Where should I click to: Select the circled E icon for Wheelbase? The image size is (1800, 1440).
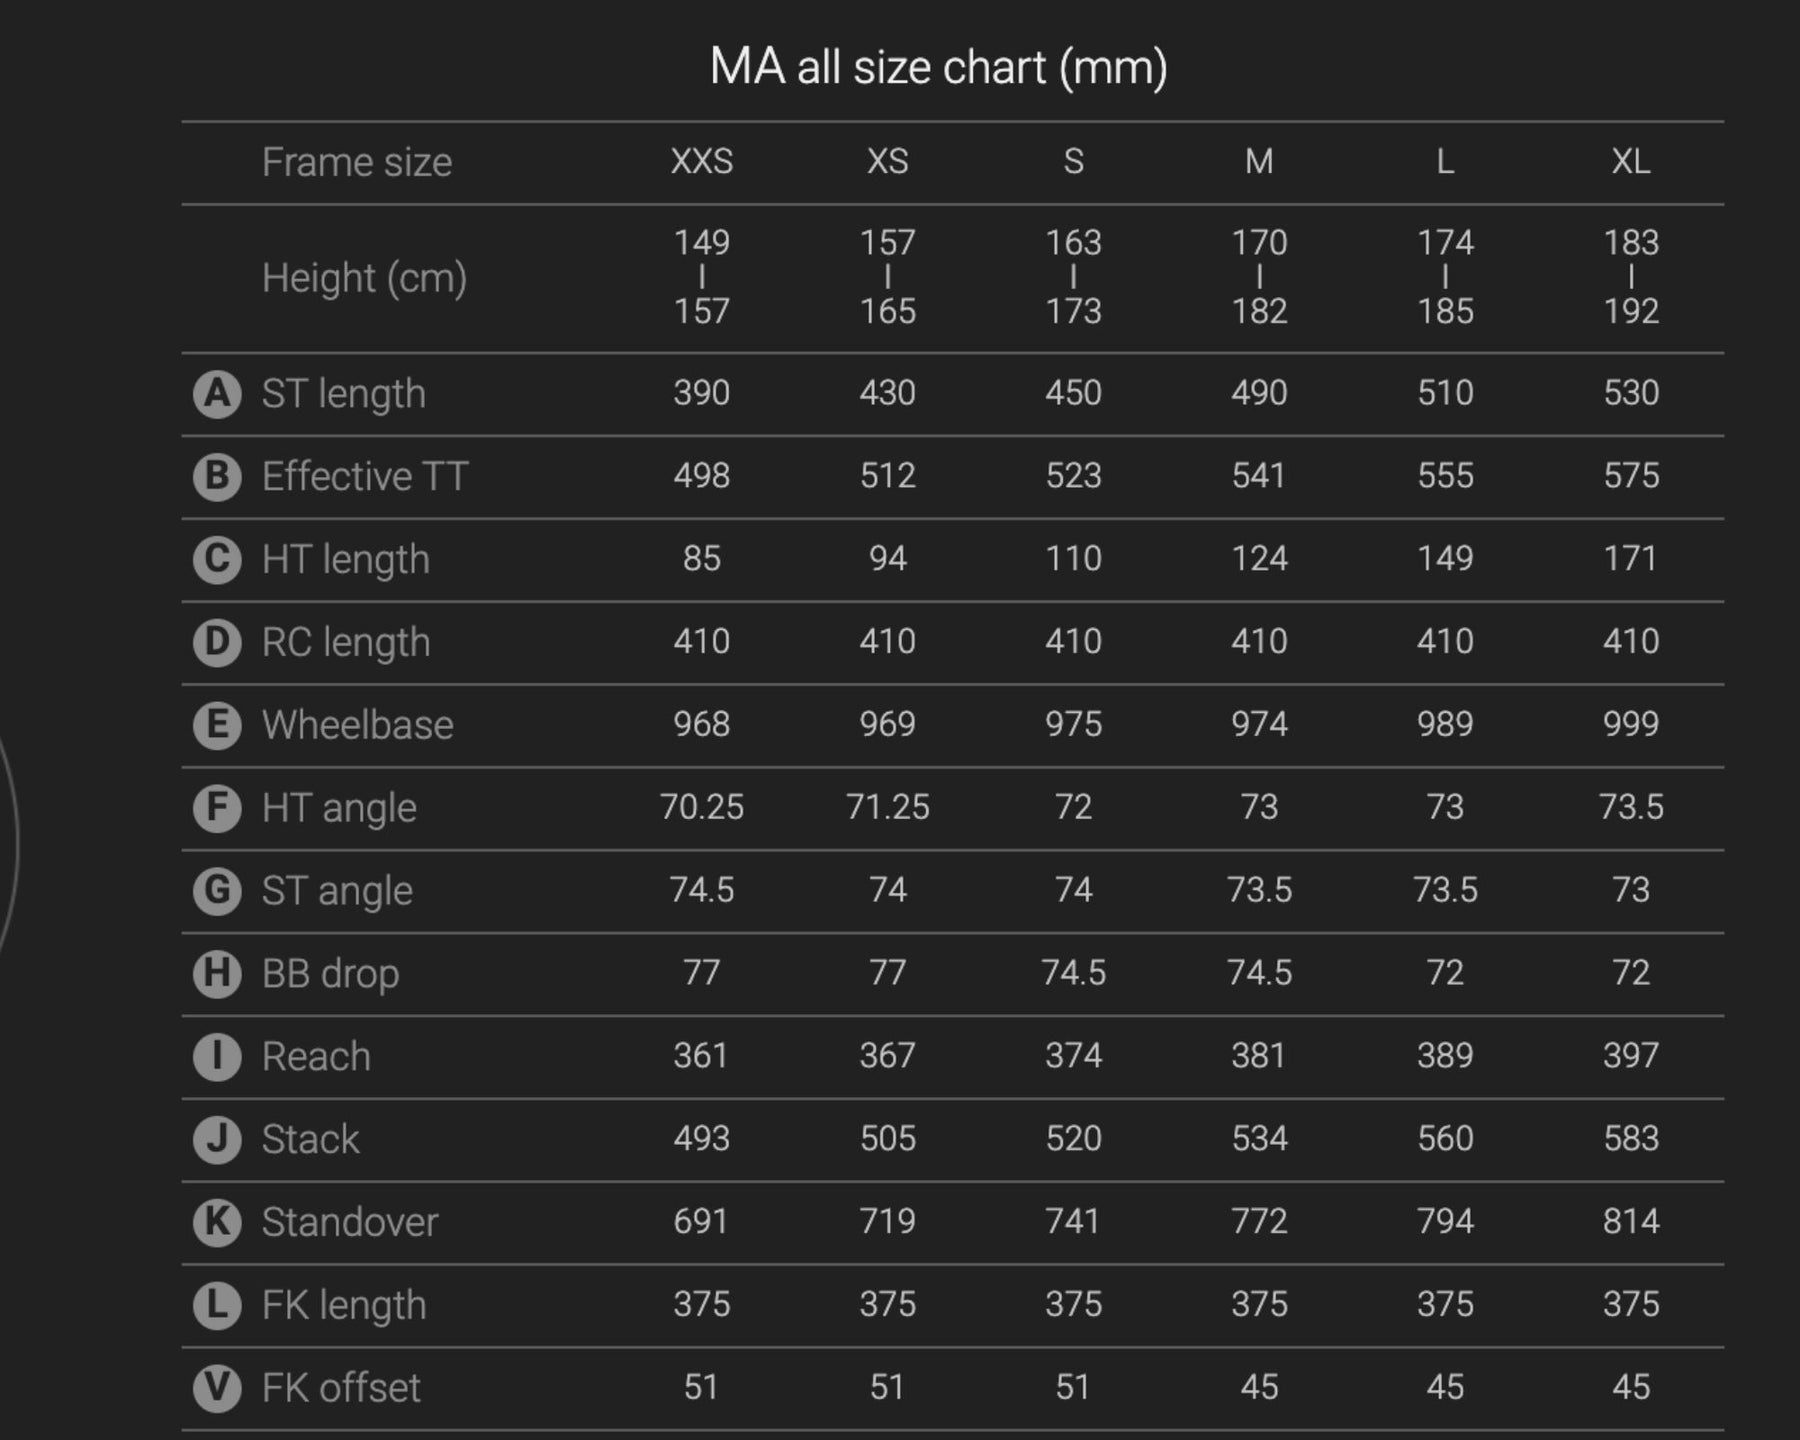point(217,726)
